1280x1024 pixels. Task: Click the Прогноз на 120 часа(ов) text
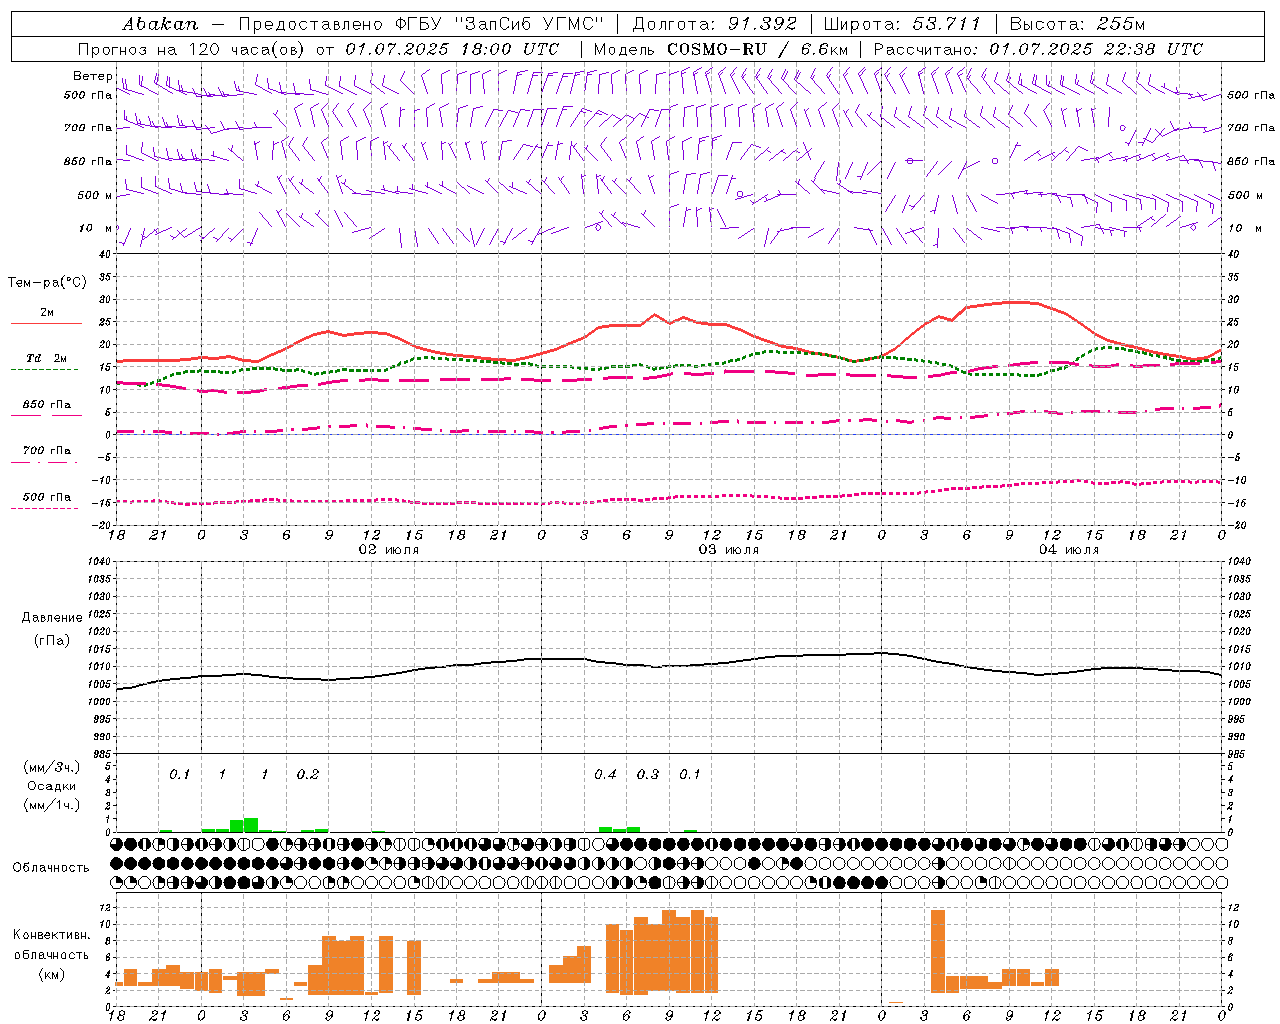click(x=192, y=49)
